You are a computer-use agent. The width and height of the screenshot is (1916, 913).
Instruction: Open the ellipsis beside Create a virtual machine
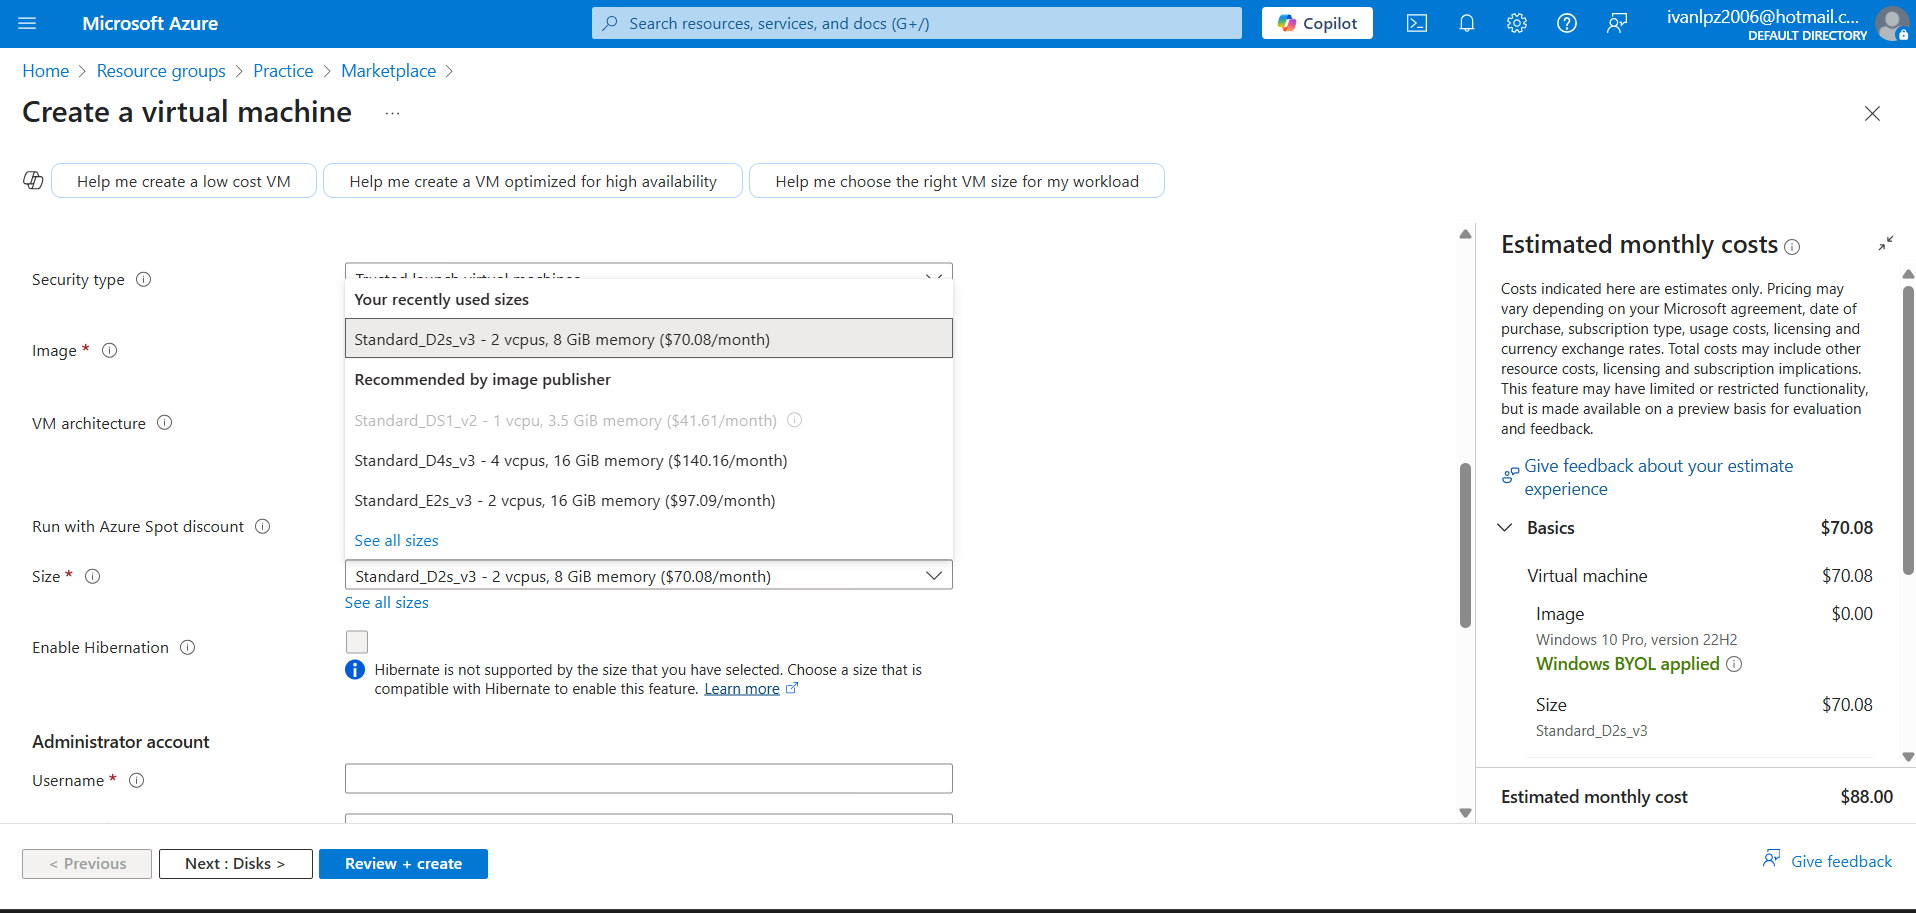392,113
